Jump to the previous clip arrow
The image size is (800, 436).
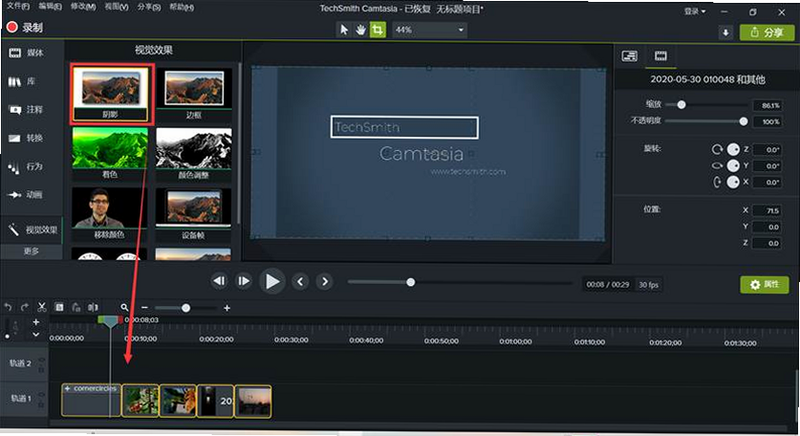point(300,281)
